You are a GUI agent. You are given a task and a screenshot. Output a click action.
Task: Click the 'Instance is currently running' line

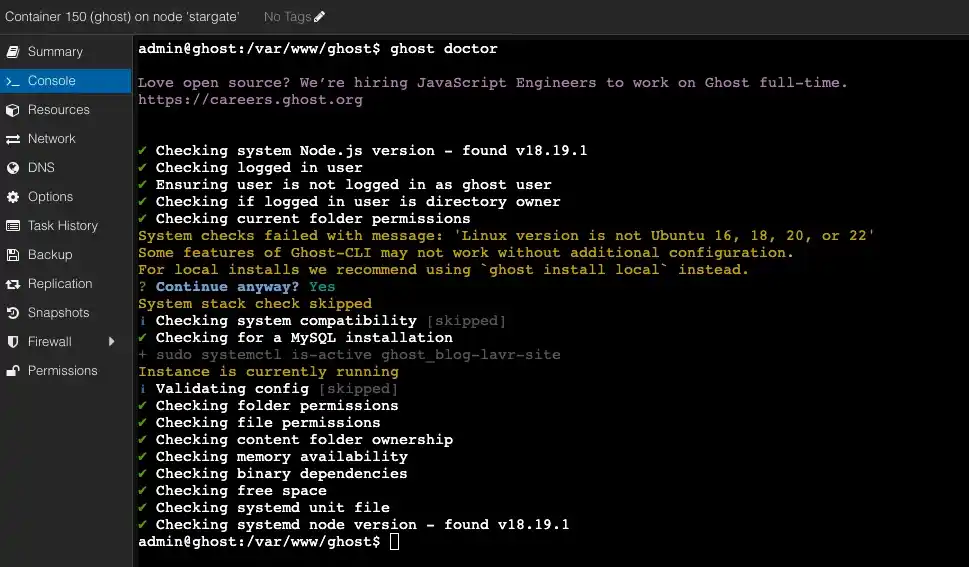(268, 372)
